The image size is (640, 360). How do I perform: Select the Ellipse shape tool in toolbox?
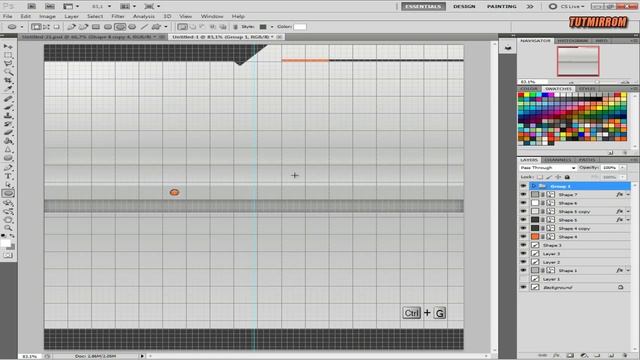click(x=8, y=193)
